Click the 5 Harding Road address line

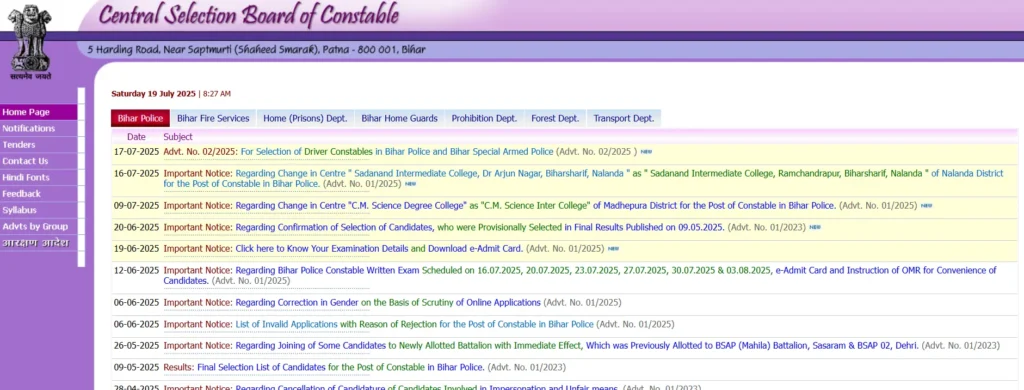(x=257, y=50)
